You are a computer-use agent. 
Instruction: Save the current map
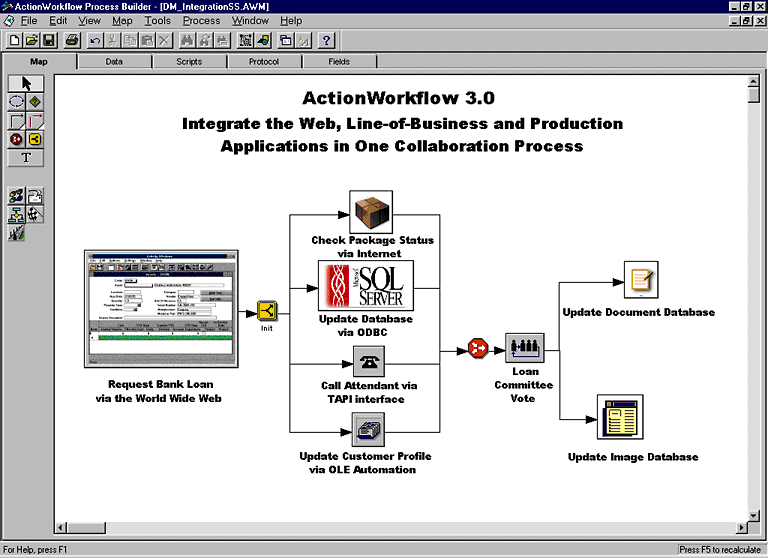click(x=48, y=40)
